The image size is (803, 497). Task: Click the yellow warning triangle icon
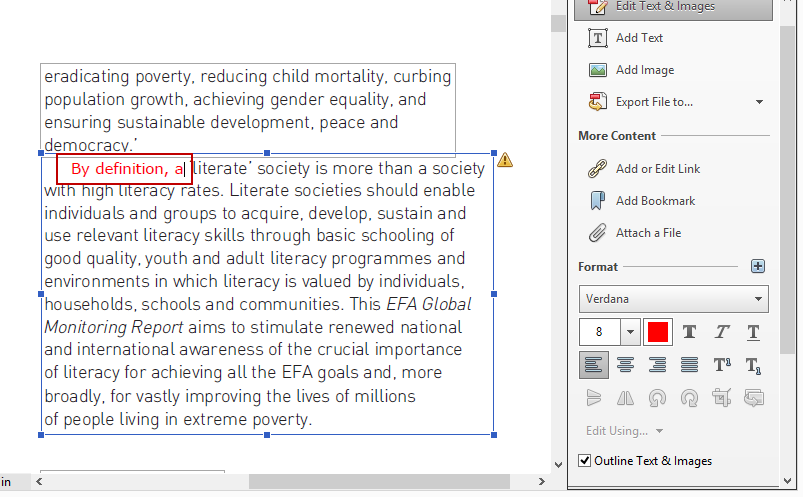[505, 160]
